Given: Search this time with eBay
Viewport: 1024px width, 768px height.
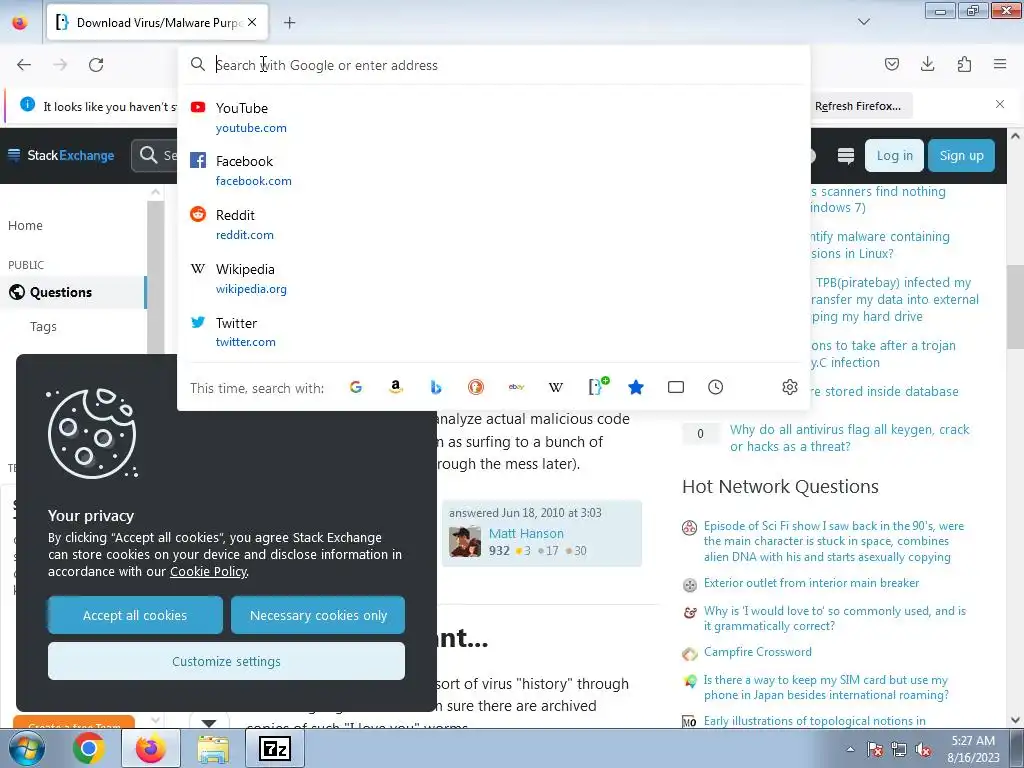Looking at the screenshot, I should click(516, 387).
